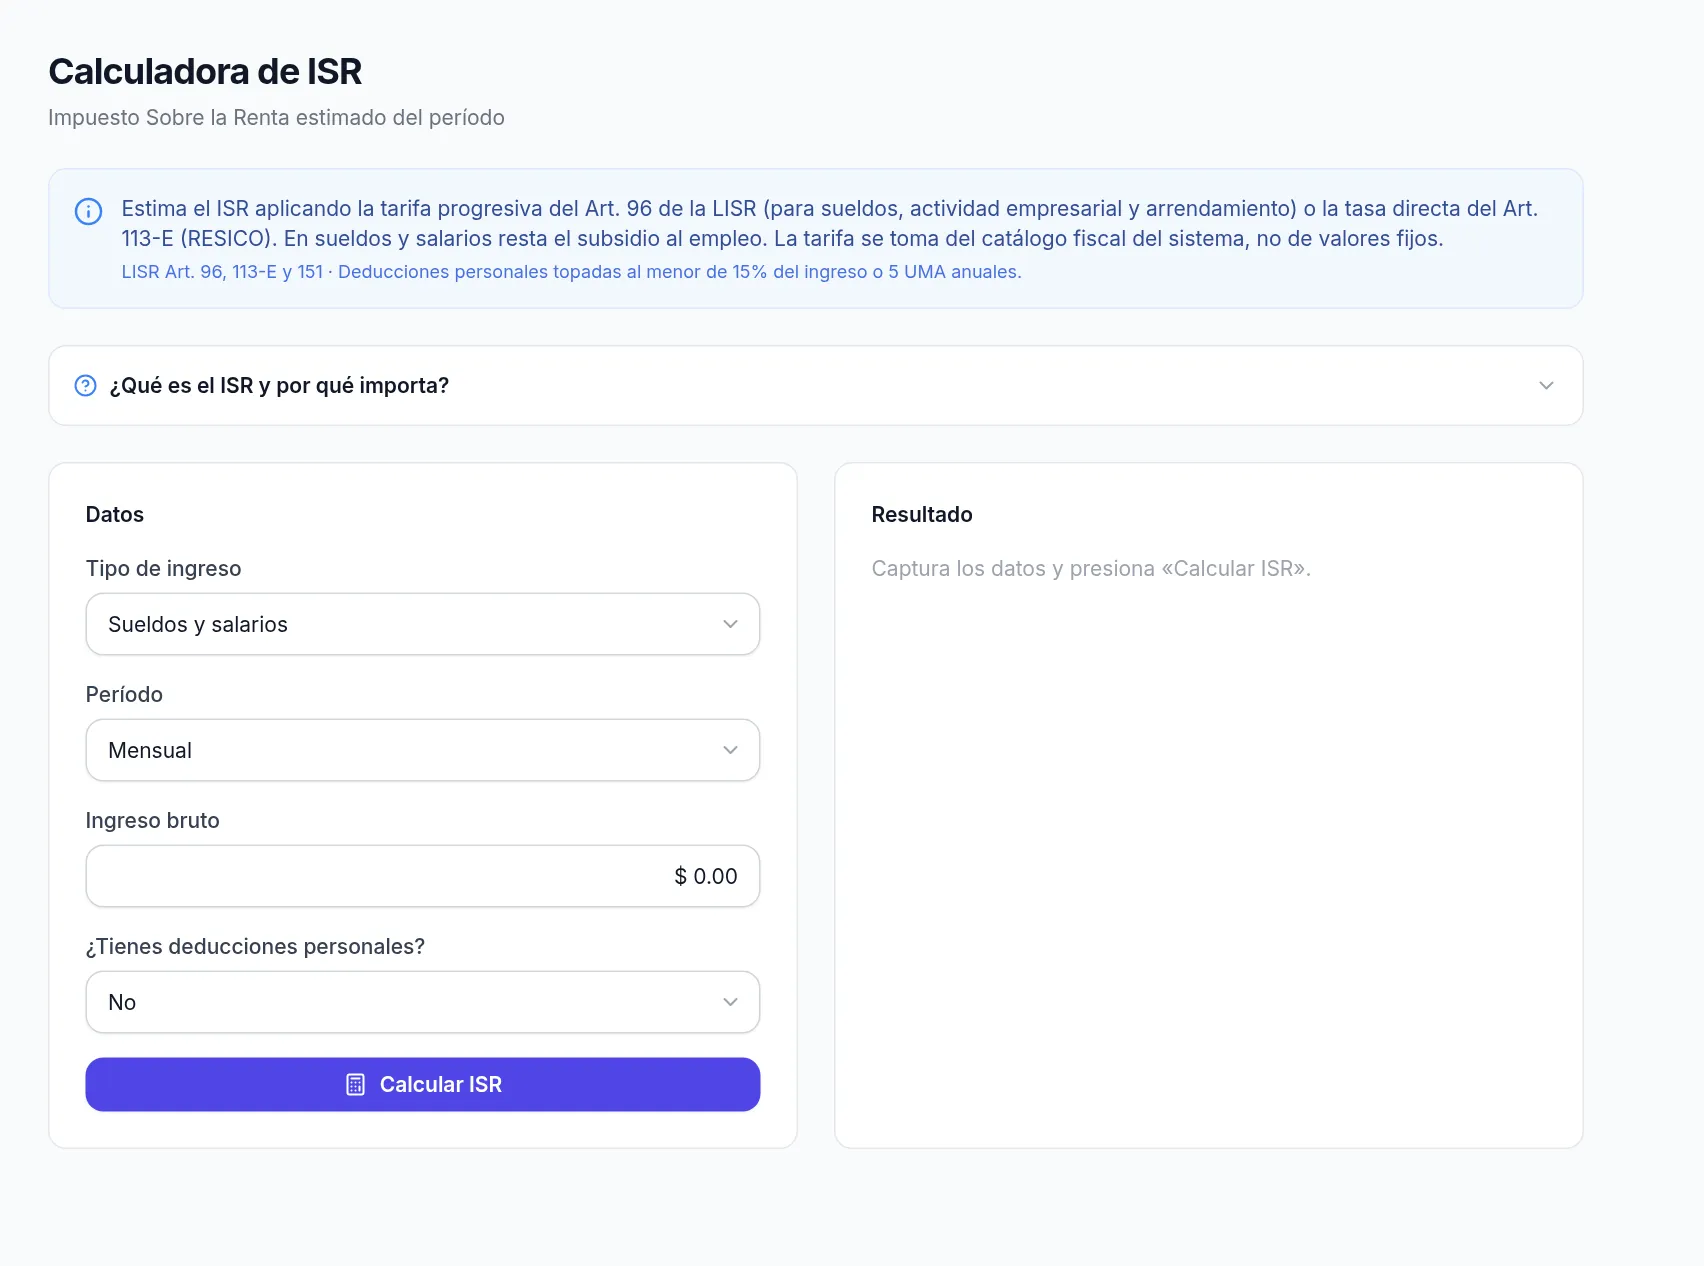The image size is (1704, 1266).
Task: Click the "Calculadora de ISR" heading
Action: coord(205,71)
